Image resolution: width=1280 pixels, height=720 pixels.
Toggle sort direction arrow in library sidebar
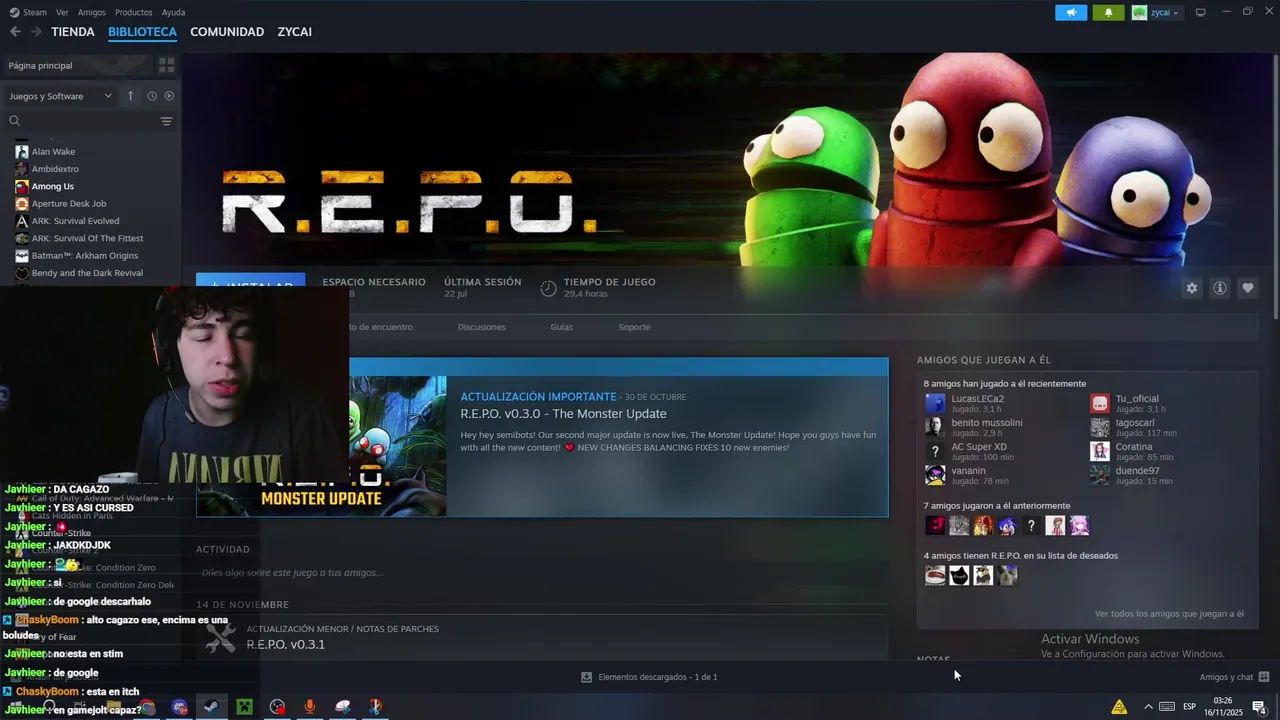coord(130,96)
